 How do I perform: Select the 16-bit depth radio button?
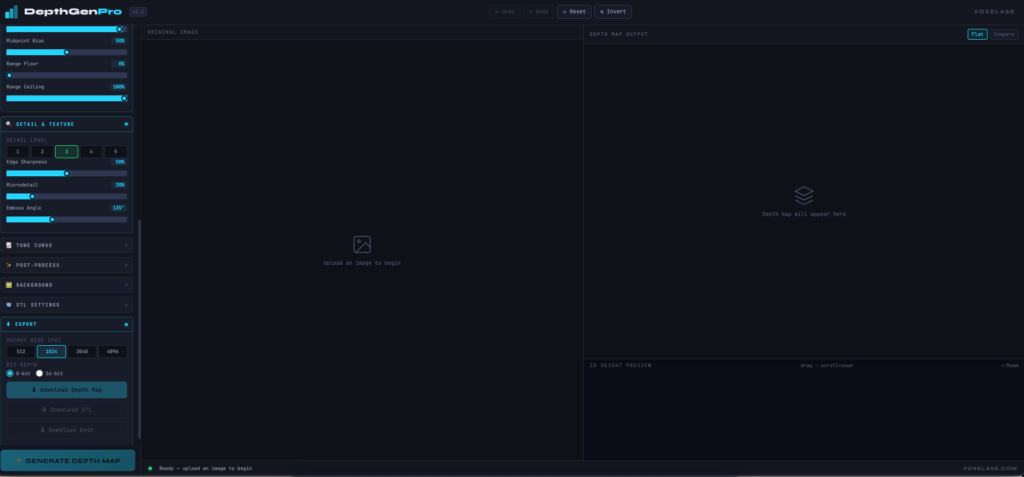pyautogui.click(x=40, y=373)
